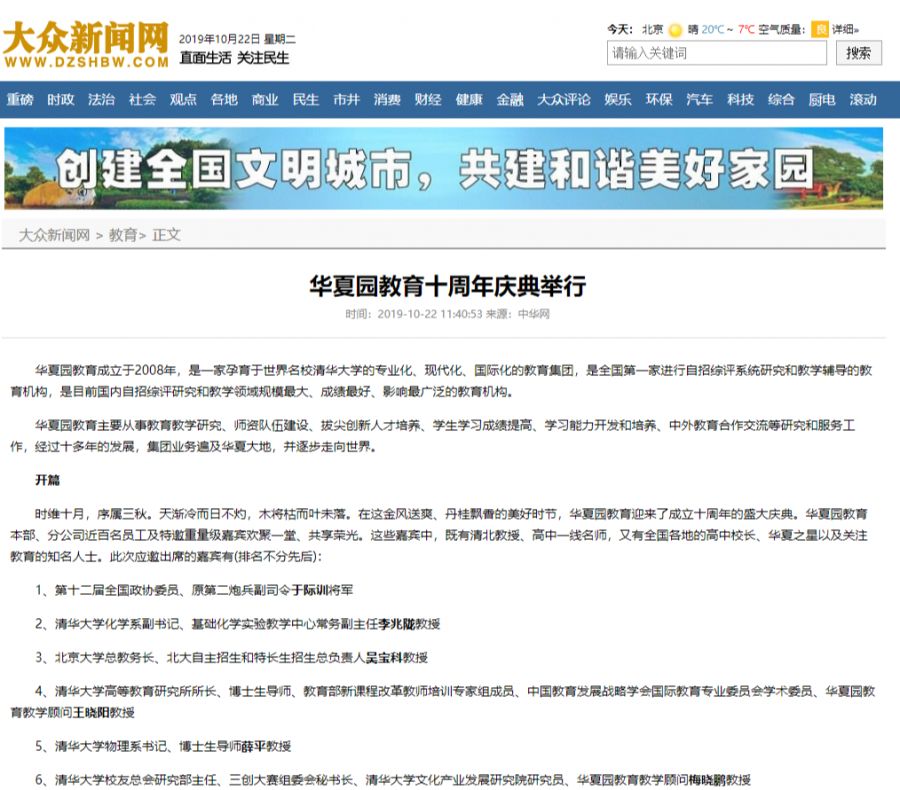This screenshot has width=900, height=790.
Task: Select 环保 in the navigation bar
Action: pyautogui.click(x=659, y=100)
